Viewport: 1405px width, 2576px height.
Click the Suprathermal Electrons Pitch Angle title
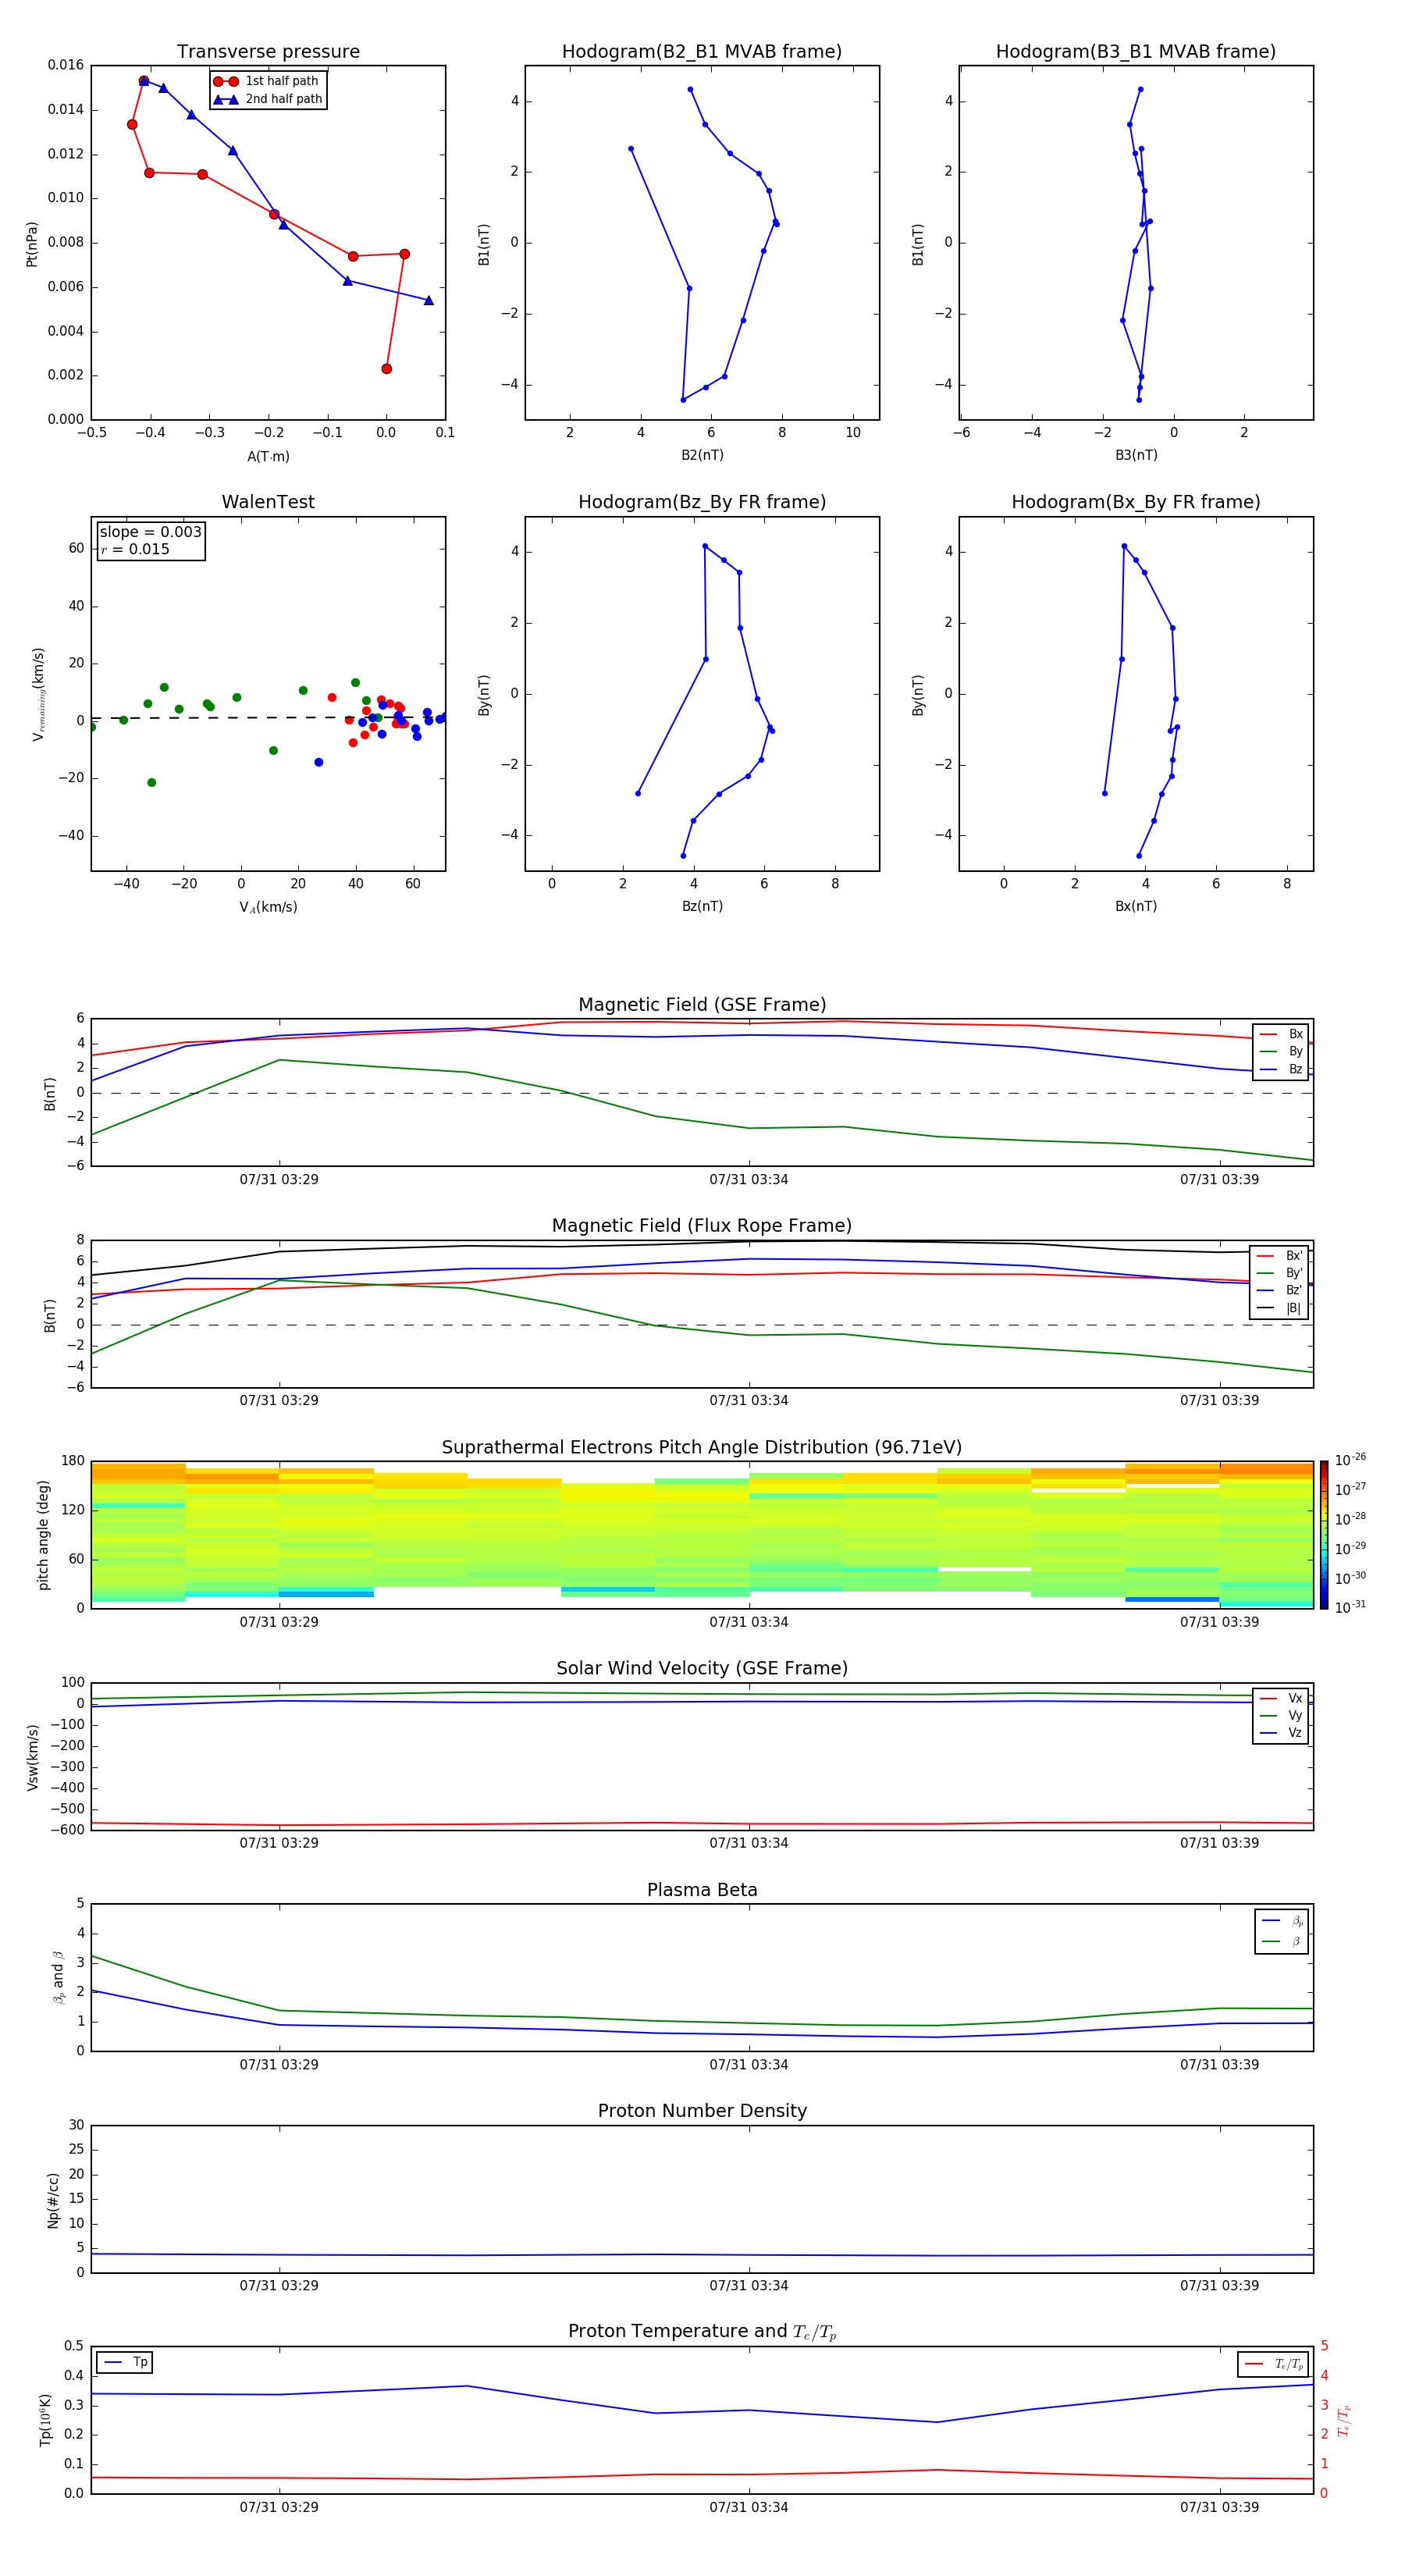tap(702, 1447)
